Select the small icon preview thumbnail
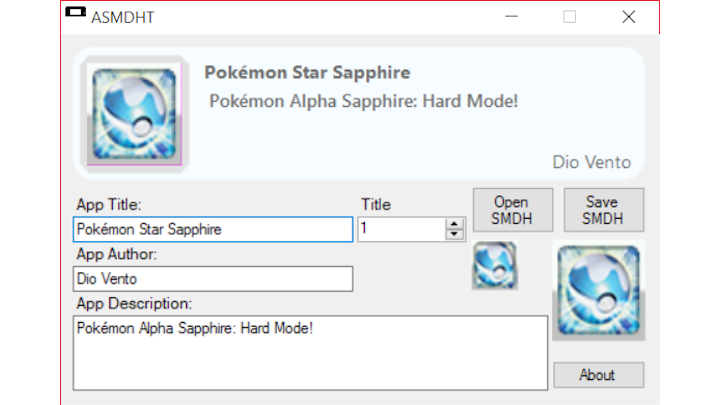The width and height of the screenshot is (720, 405). coord(495,265)
